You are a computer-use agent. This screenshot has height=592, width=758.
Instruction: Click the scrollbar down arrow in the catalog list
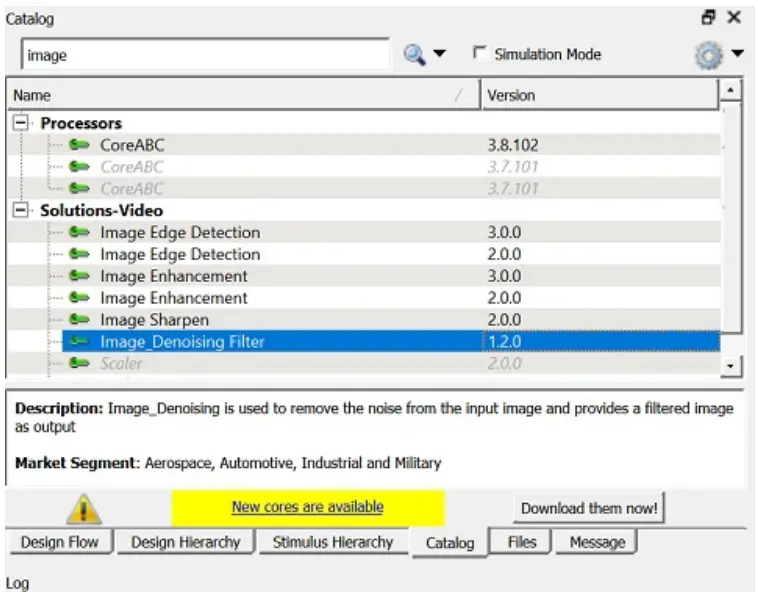(732, 366)
